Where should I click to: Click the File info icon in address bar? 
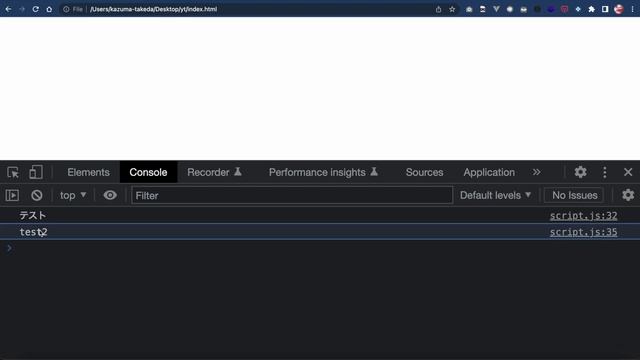(x=66, y=9)
